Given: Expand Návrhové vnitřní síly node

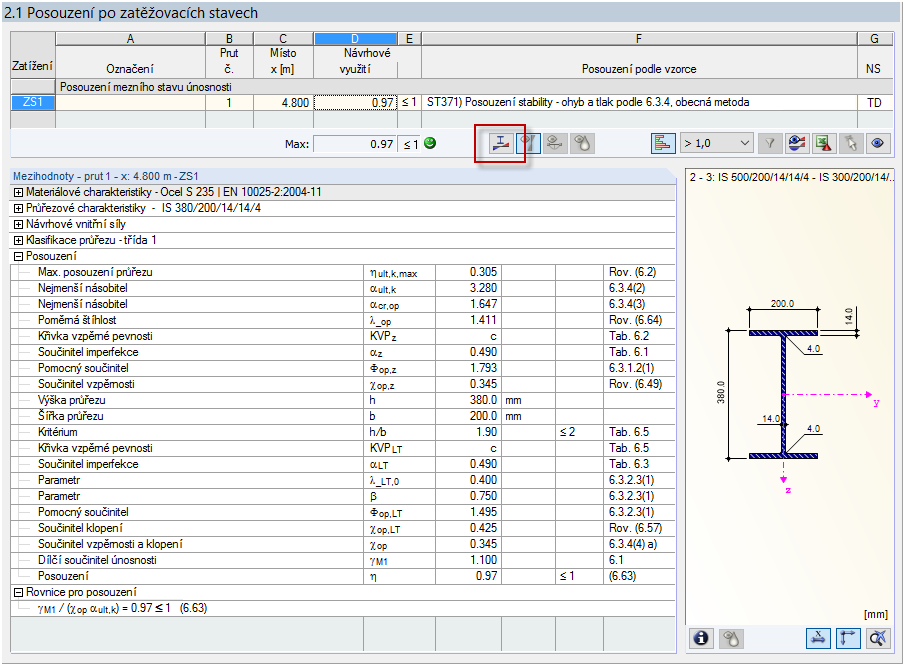Looking at the screenshot, I should 18,225.
